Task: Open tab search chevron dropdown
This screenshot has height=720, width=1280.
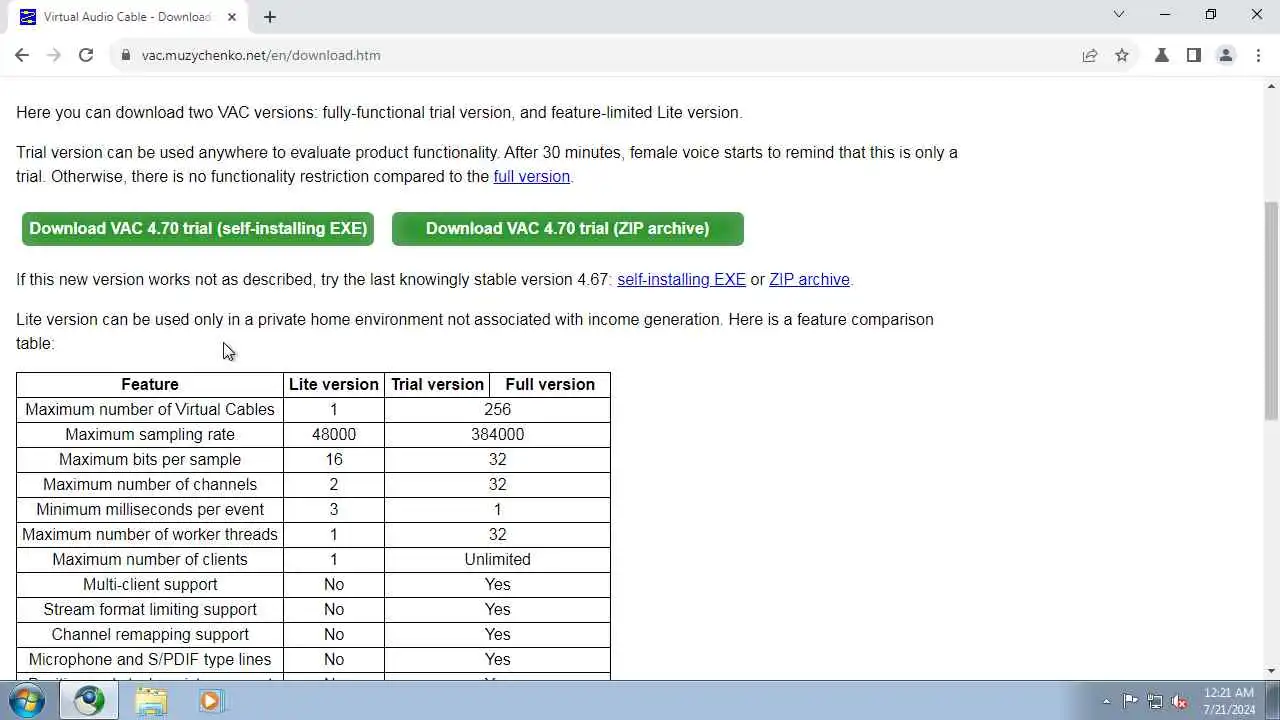Action: (x=1119, y=15)
